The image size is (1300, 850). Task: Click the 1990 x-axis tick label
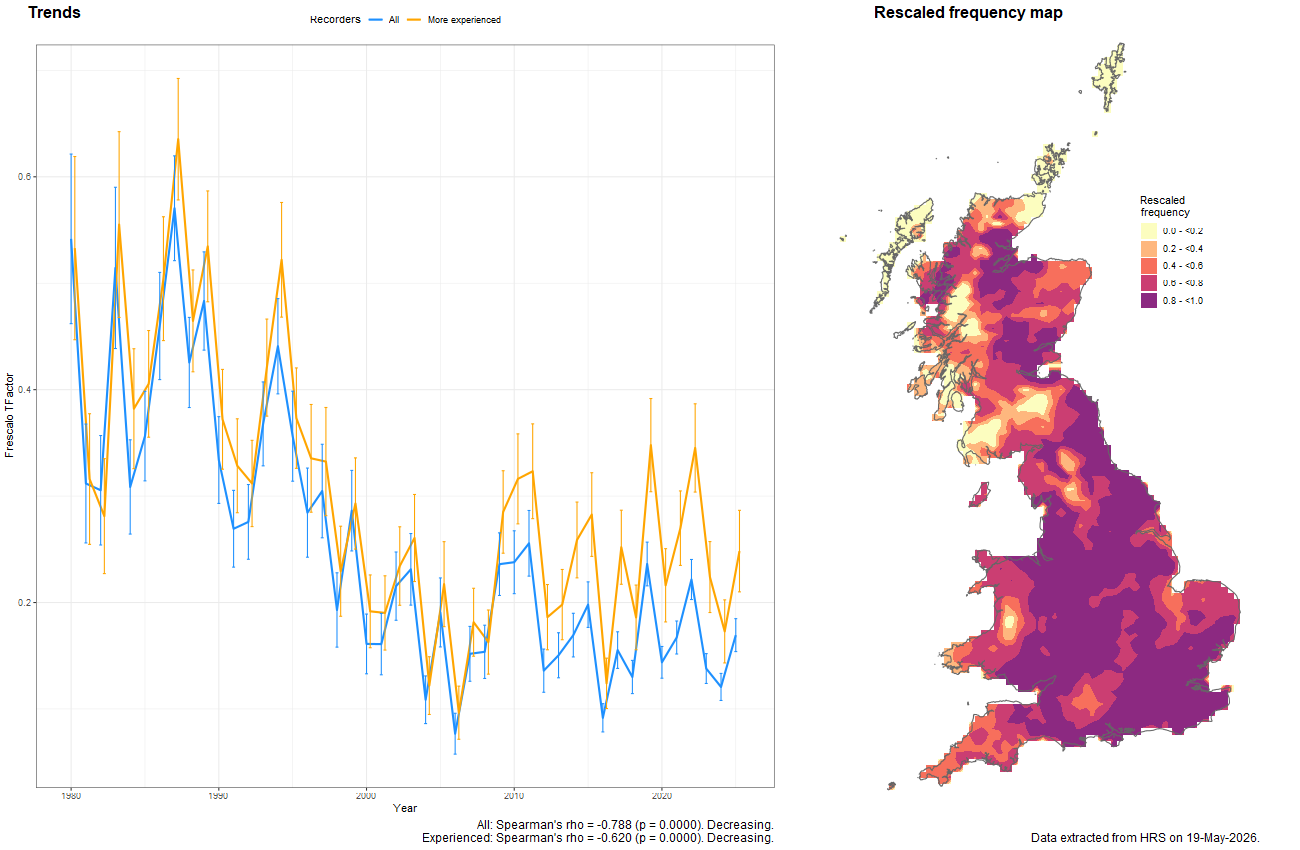pos(218,796)
